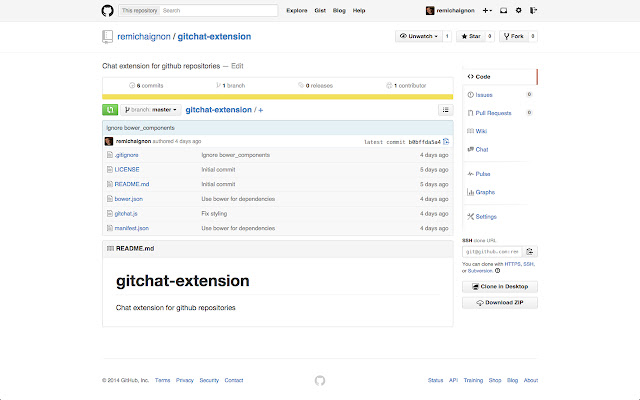This screenshot has height=400, width=640.
Task: Click Help in top navigation
Action: click(359, 11)
